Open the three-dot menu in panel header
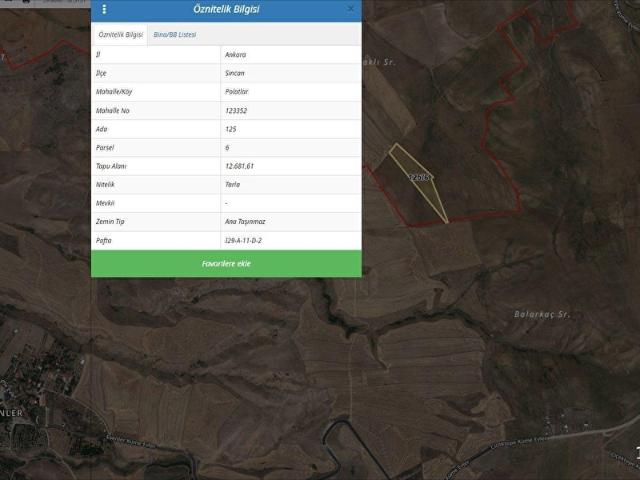This screenshot has height=480, width=640. pyautogui.click(x=103, y=9)
